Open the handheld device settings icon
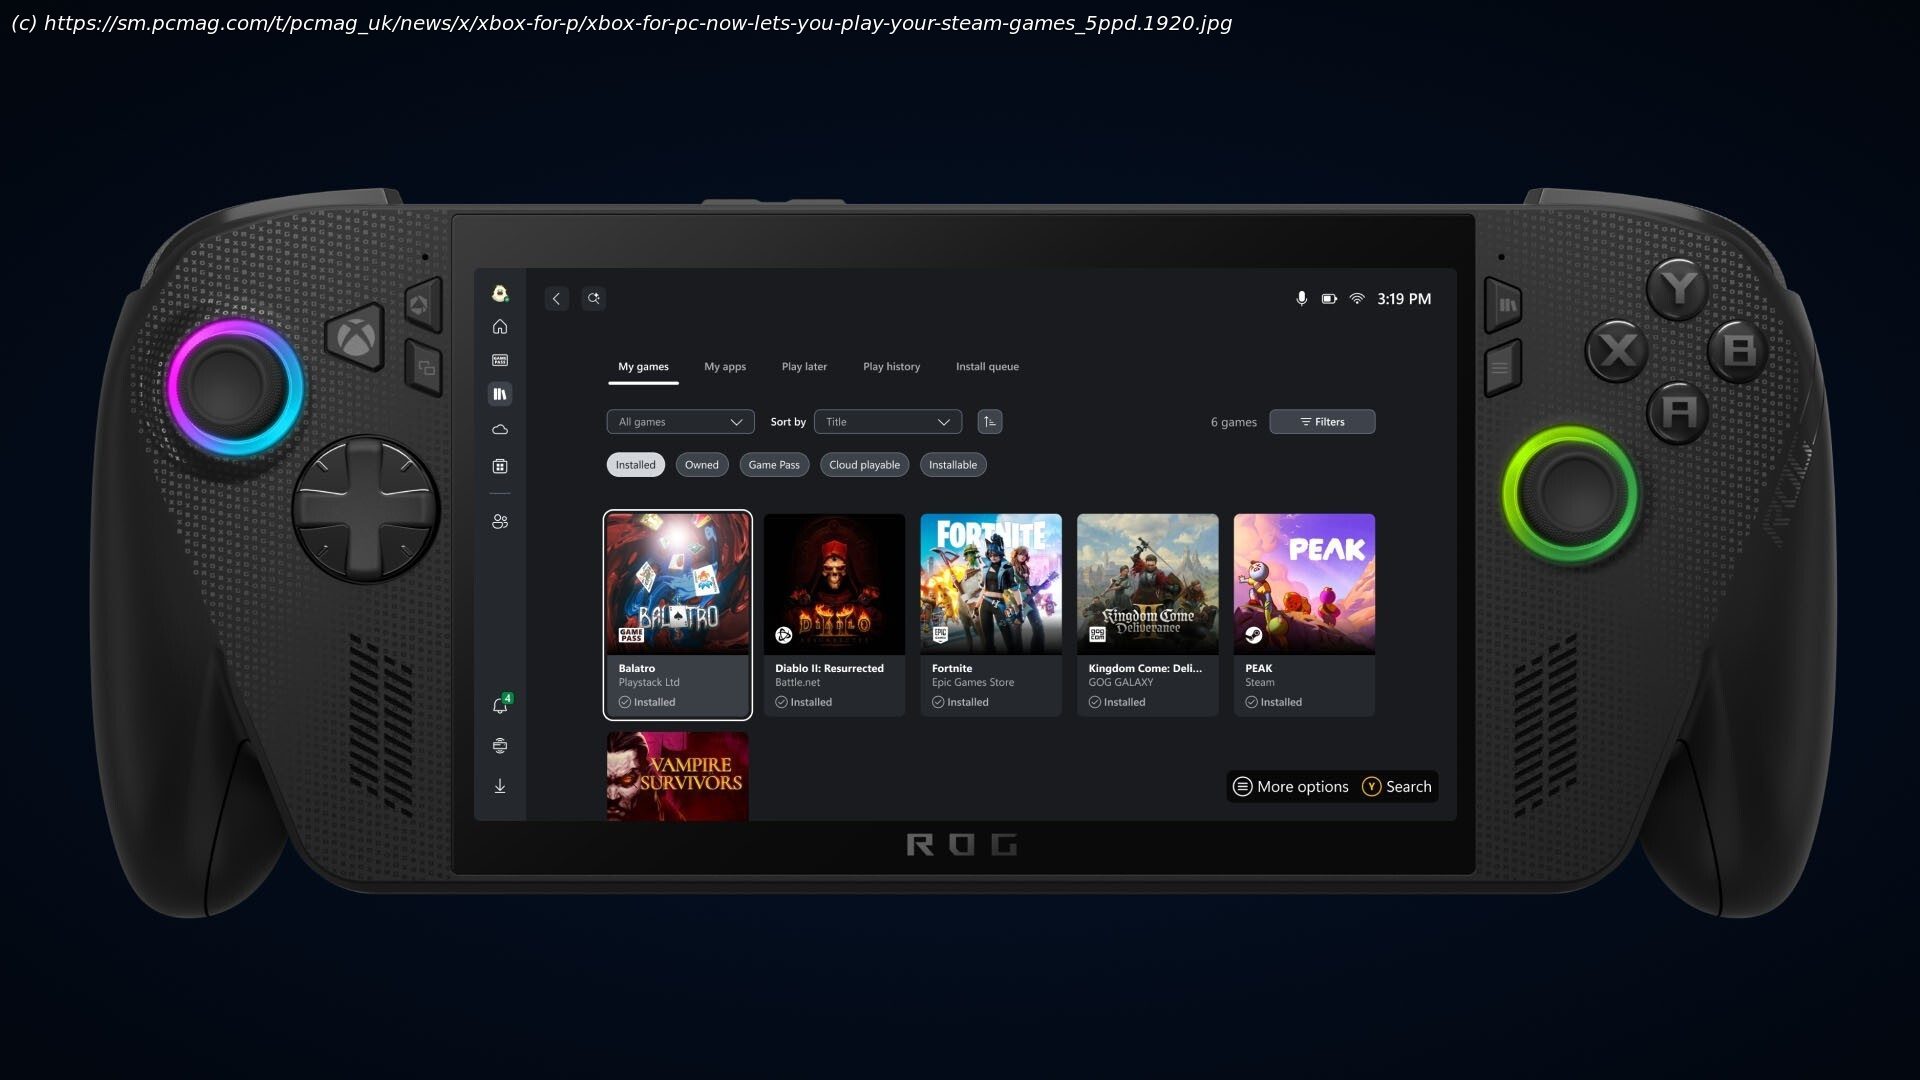 [x=500, y=746]
